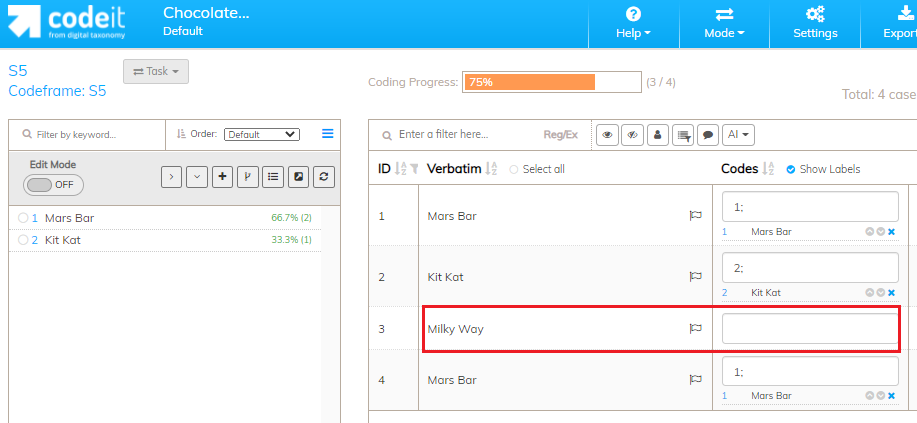Open the Order Default dropdown
The width and height of the screenshot is (917, 423).
[x=261, y=135]
